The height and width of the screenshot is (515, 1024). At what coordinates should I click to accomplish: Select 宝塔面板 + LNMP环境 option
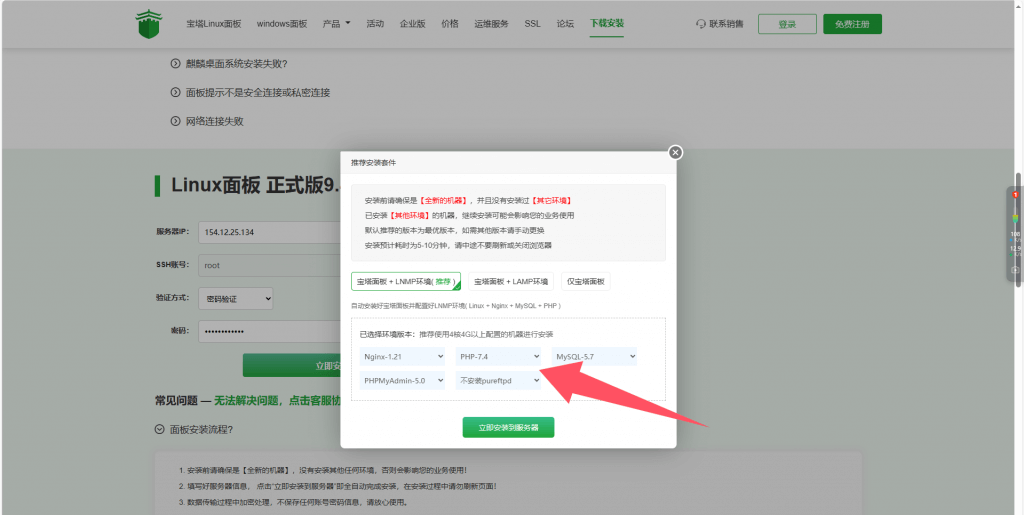pyautogui.click(x=406, y=281)
